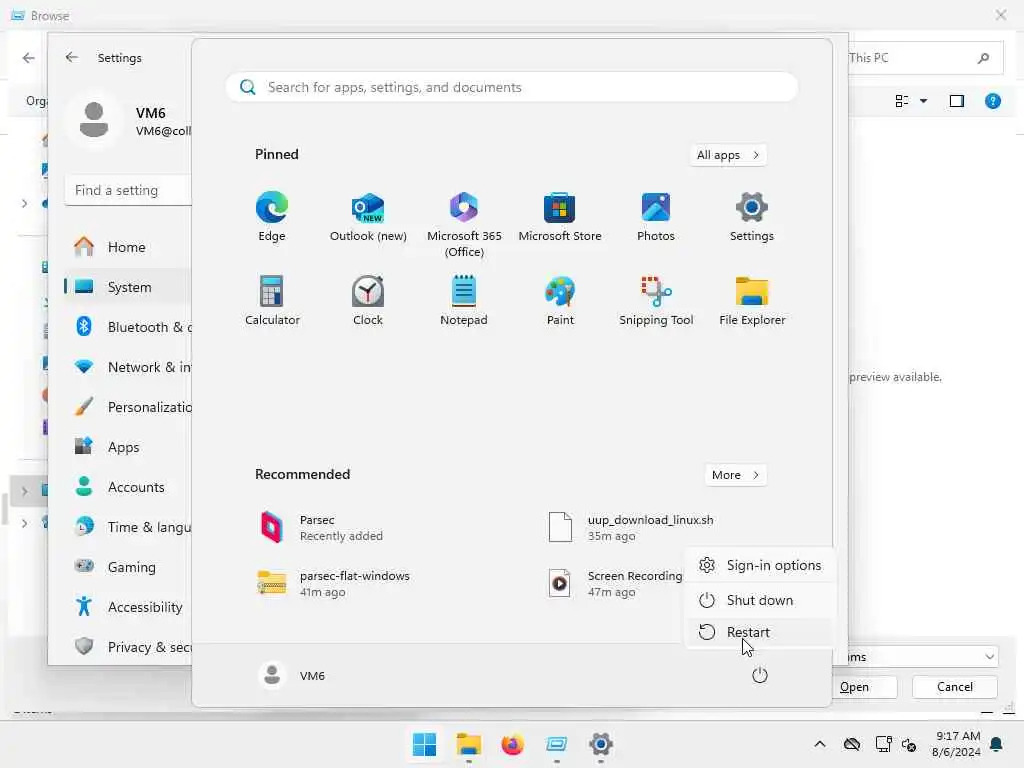This screenshot has height=768, width=1024.
Task: Open Privacy & security settings
Action: (x=128, y=647)
